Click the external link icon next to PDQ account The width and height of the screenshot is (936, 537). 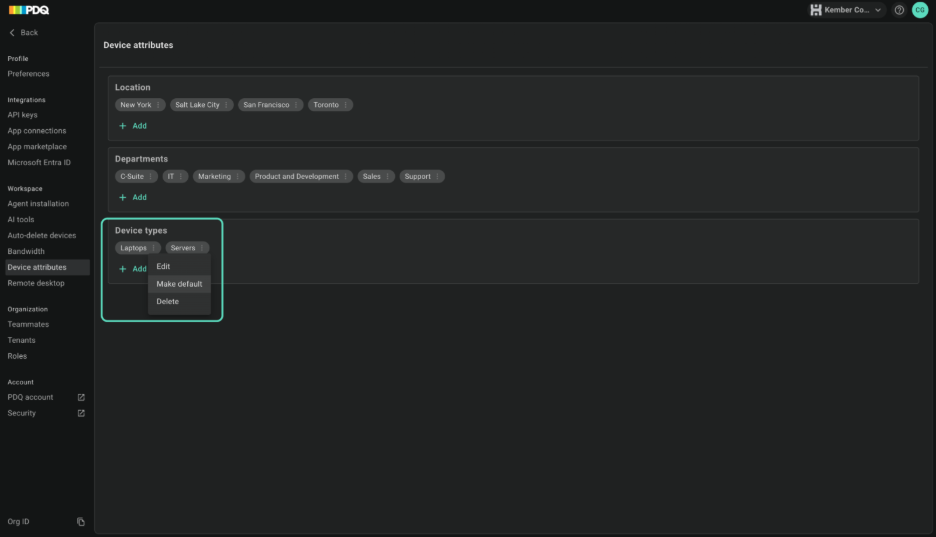pos(81,397)
